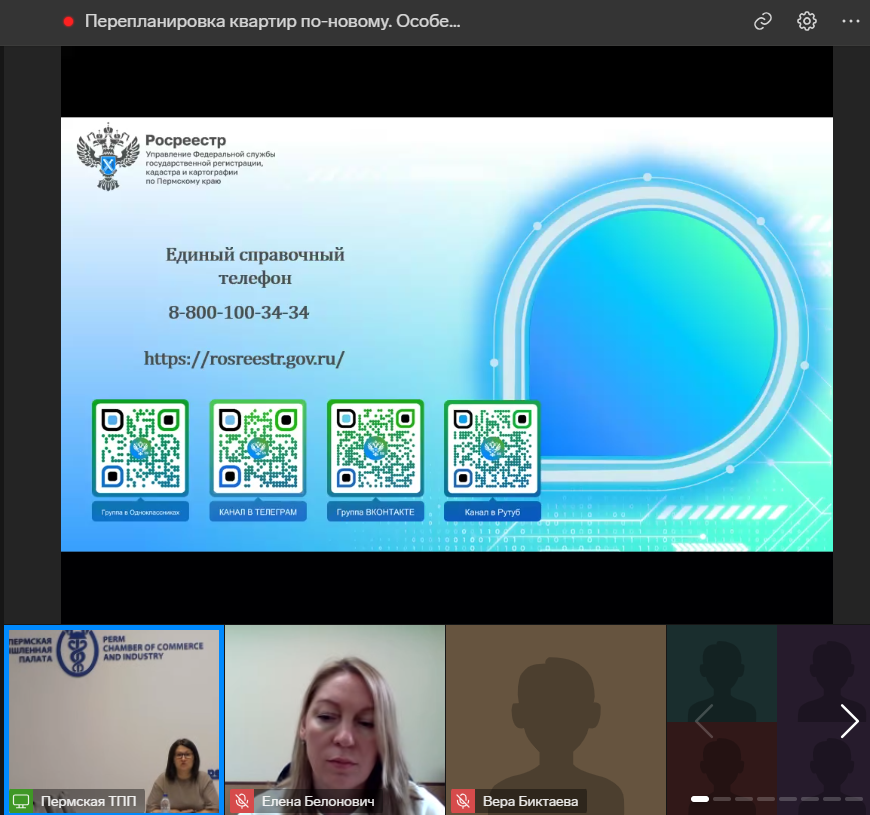This screenshot has height=815, width=870.
Task: Click the Группа в Одноклассниках label
Action: (140, 512)
